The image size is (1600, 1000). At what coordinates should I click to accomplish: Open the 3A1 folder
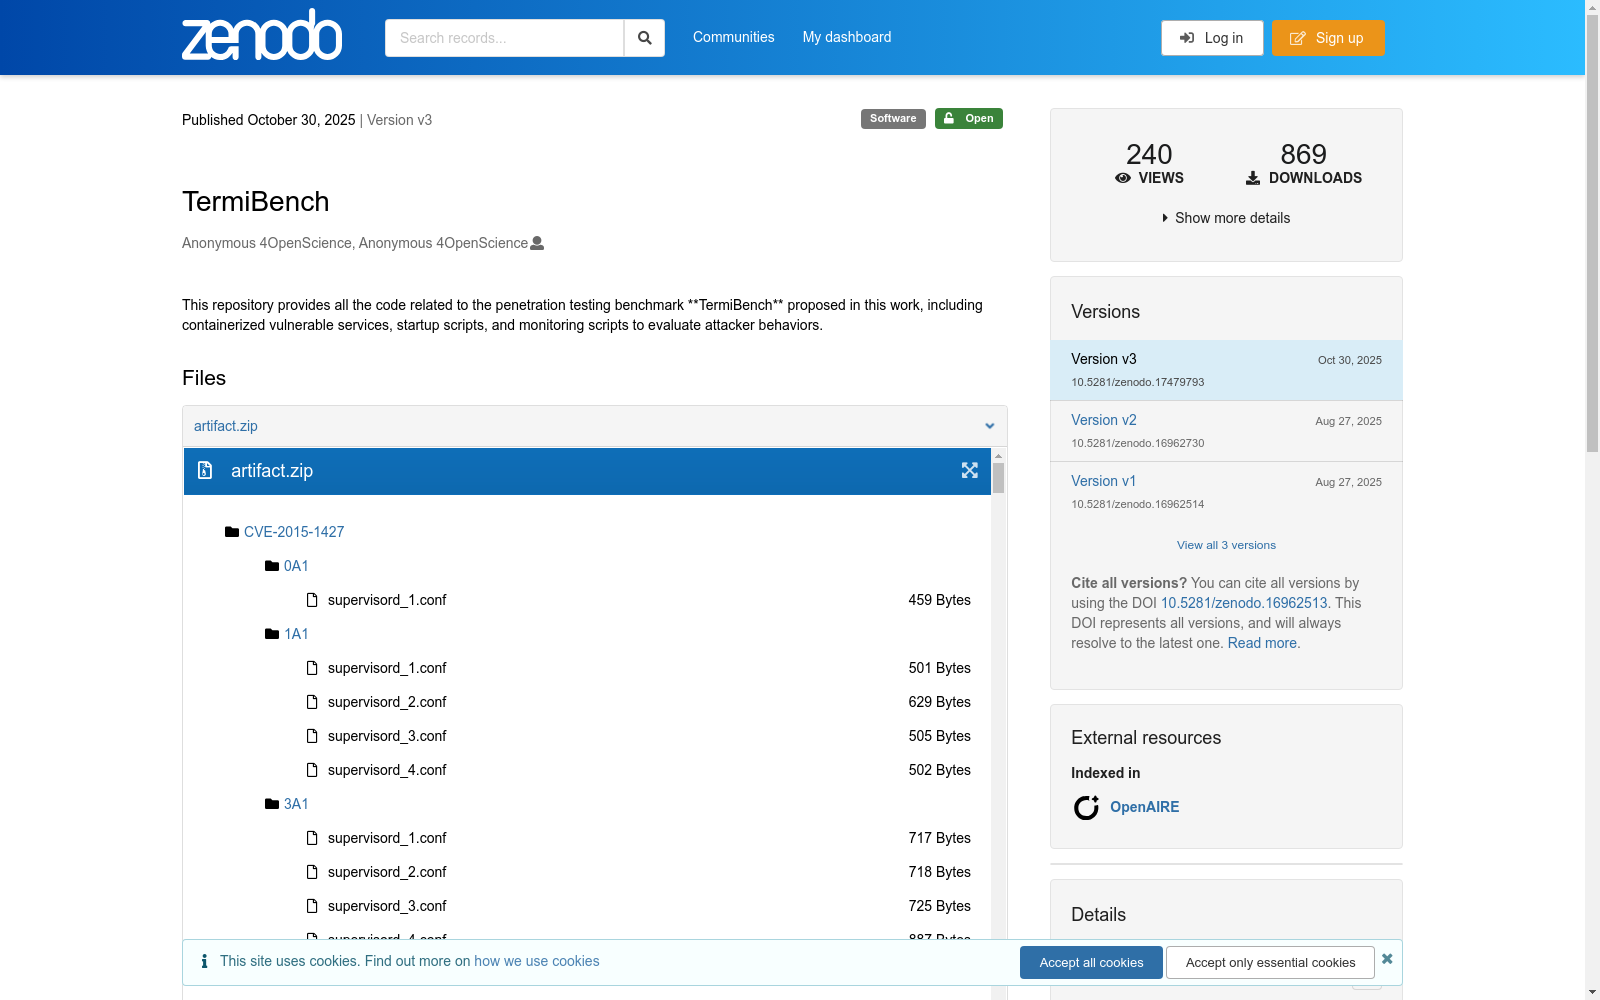click(x=296, y=804)
